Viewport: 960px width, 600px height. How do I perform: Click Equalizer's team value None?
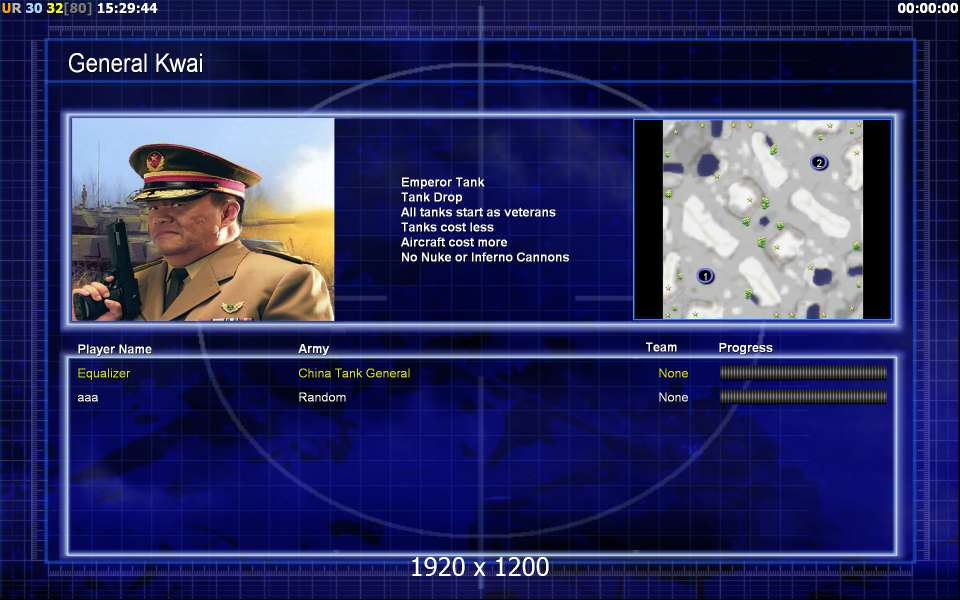673,373
